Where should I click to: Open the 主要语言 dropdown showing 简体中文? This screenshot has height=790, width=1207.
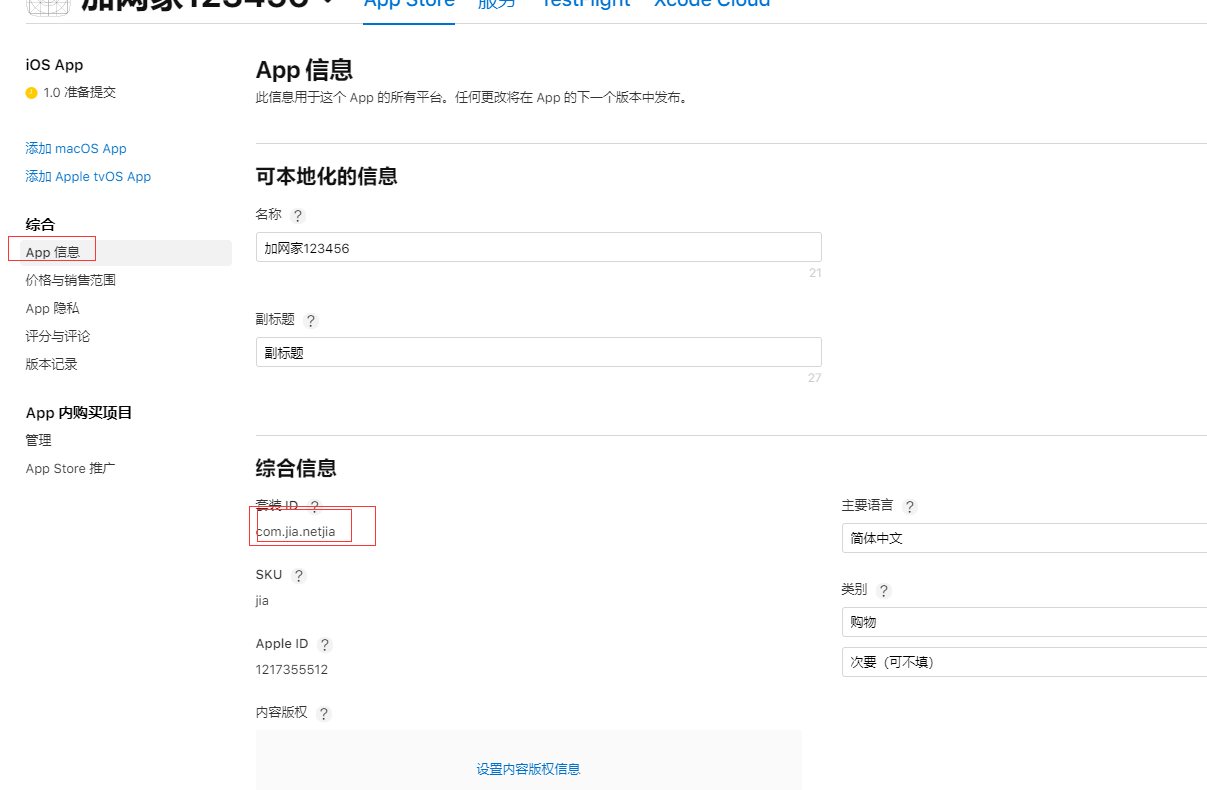coord(1024,538)
